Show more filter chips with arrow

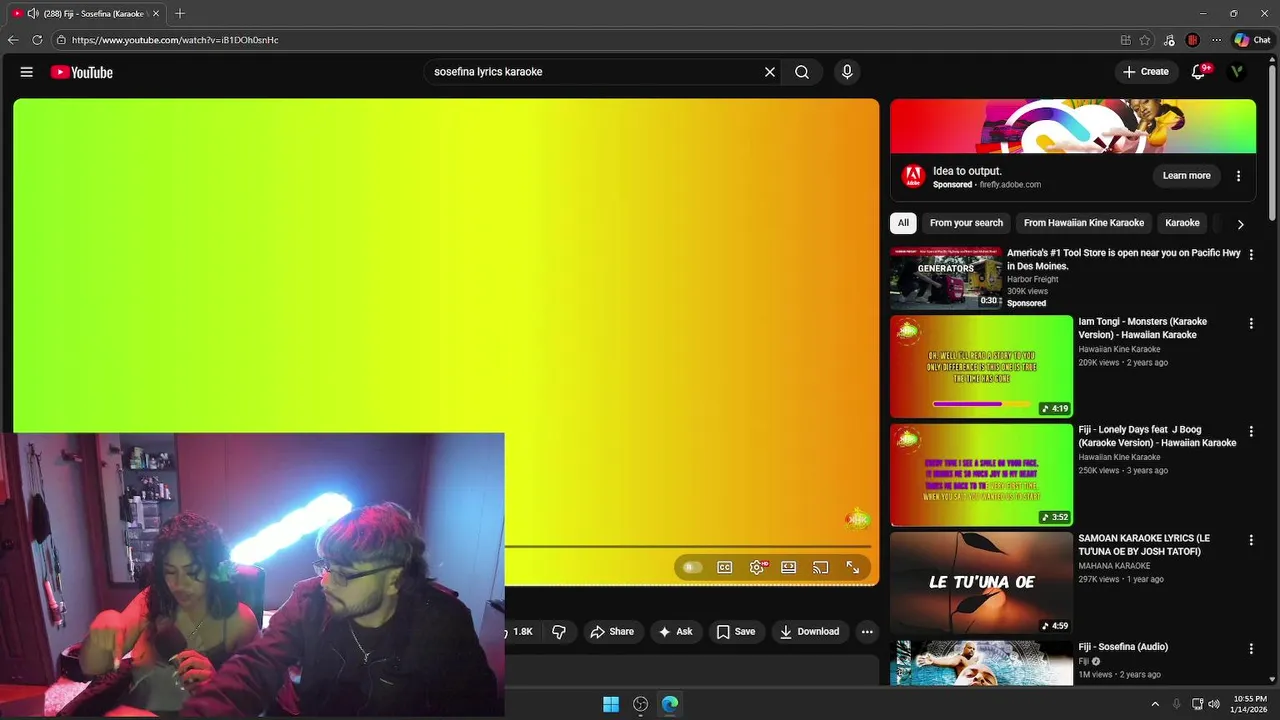[x=1240, y=224]
